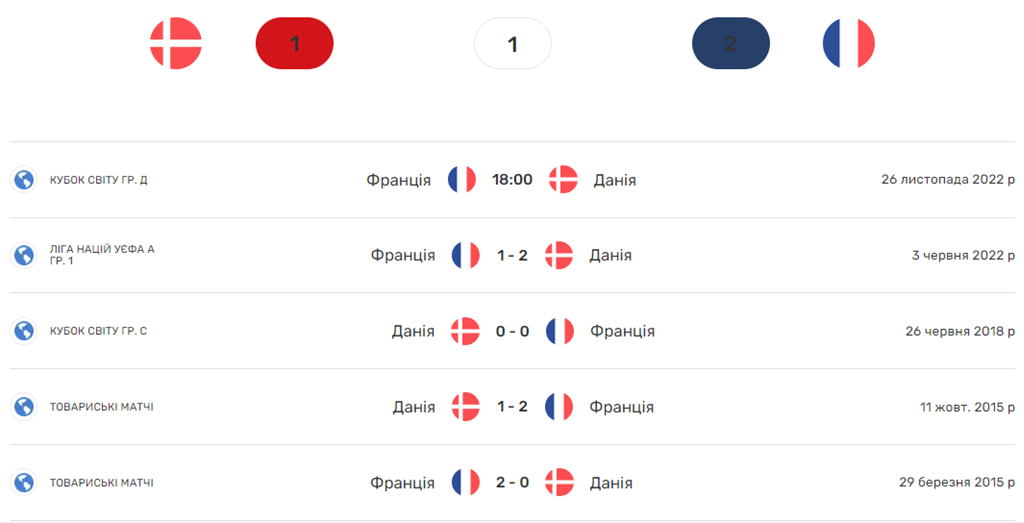Click the white draws counter pill
The image size is (1024, 523).
[x=512, y=44]
